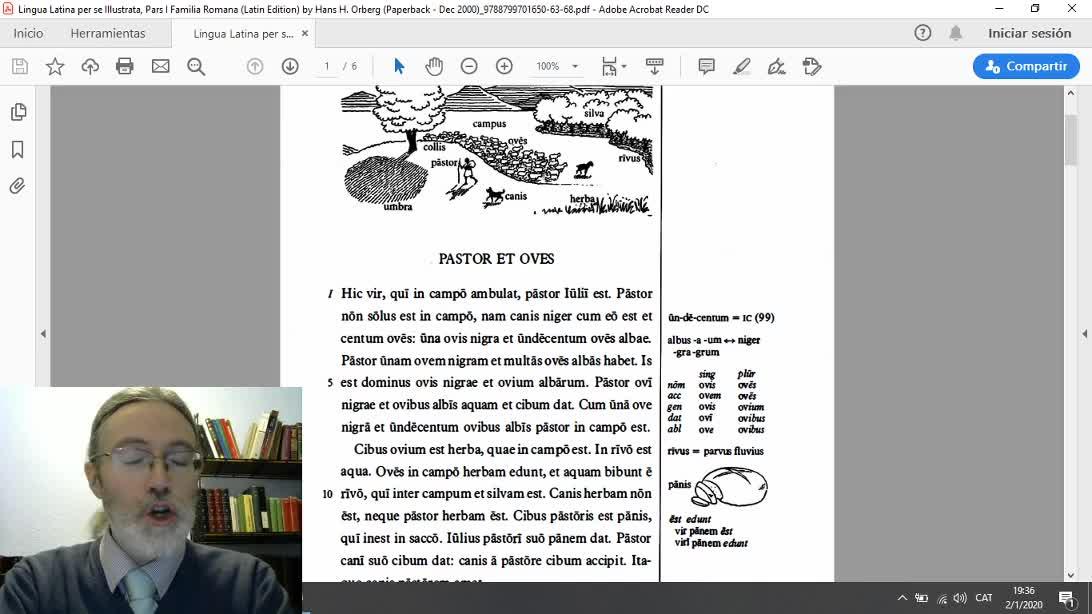Viewport: 1092px width, 614px height.
Task: Open the clock showing 19:36
Action: (1023, 598)
